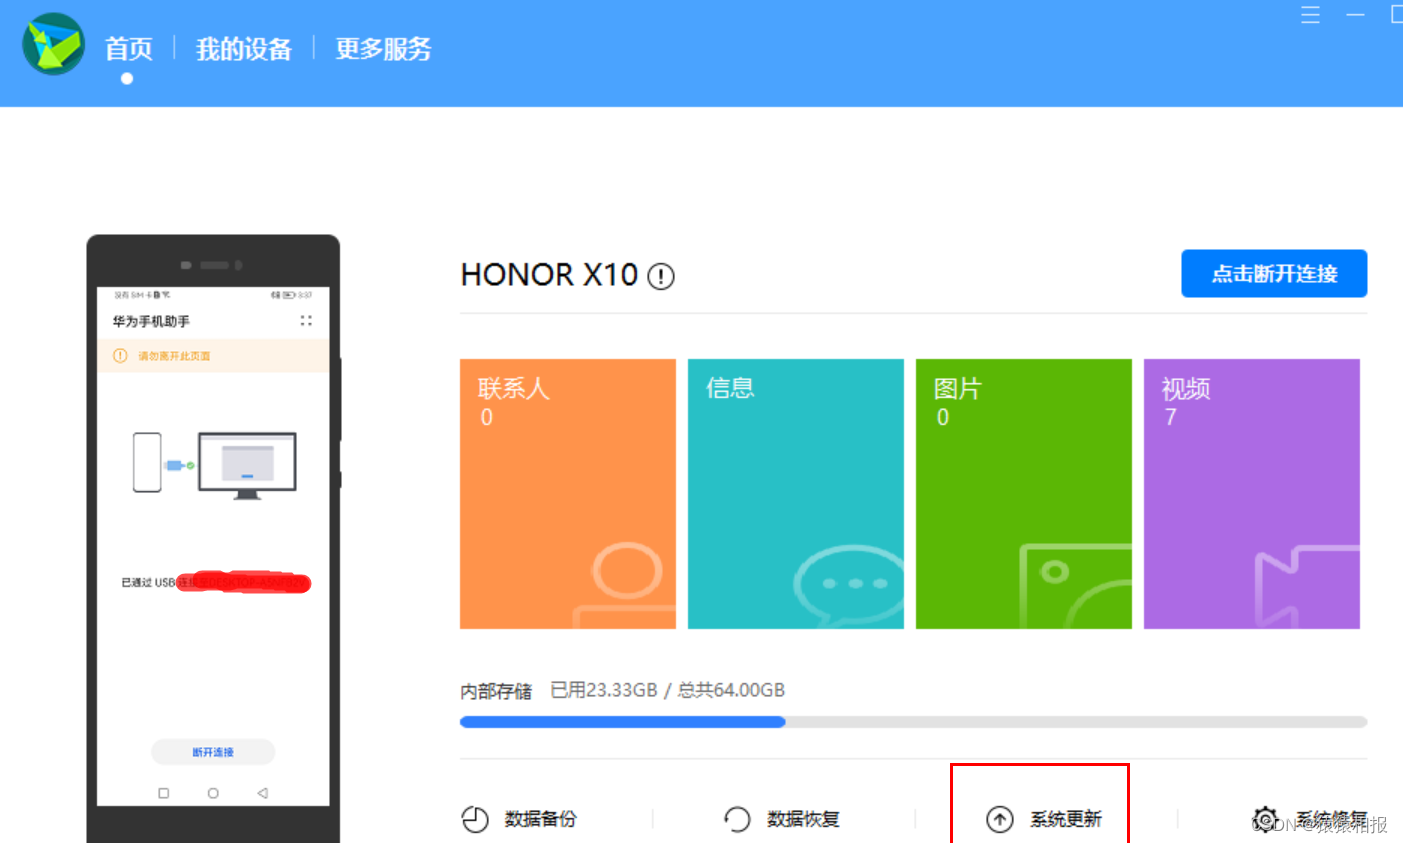Click the 内部存储 label
This screenshot has width=1403, height=843.
point(496,691)
